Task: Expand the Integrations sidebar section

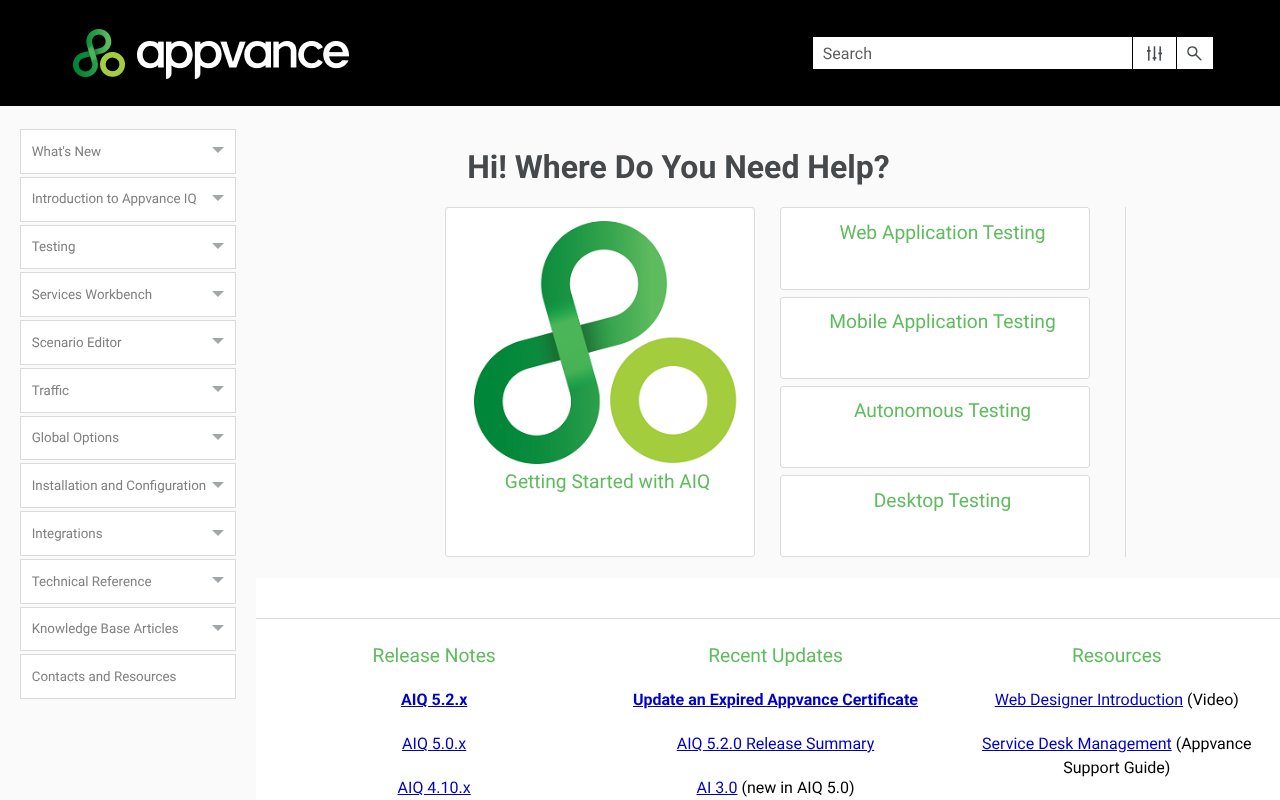Action: pyautogui.click(x=127, y=533)
